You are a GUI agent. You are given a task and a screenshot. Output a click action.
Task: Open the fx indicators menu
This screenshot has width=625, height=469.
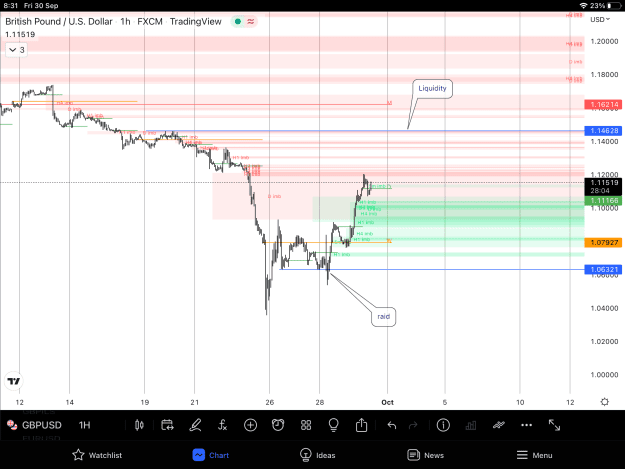tap(222, 425)
